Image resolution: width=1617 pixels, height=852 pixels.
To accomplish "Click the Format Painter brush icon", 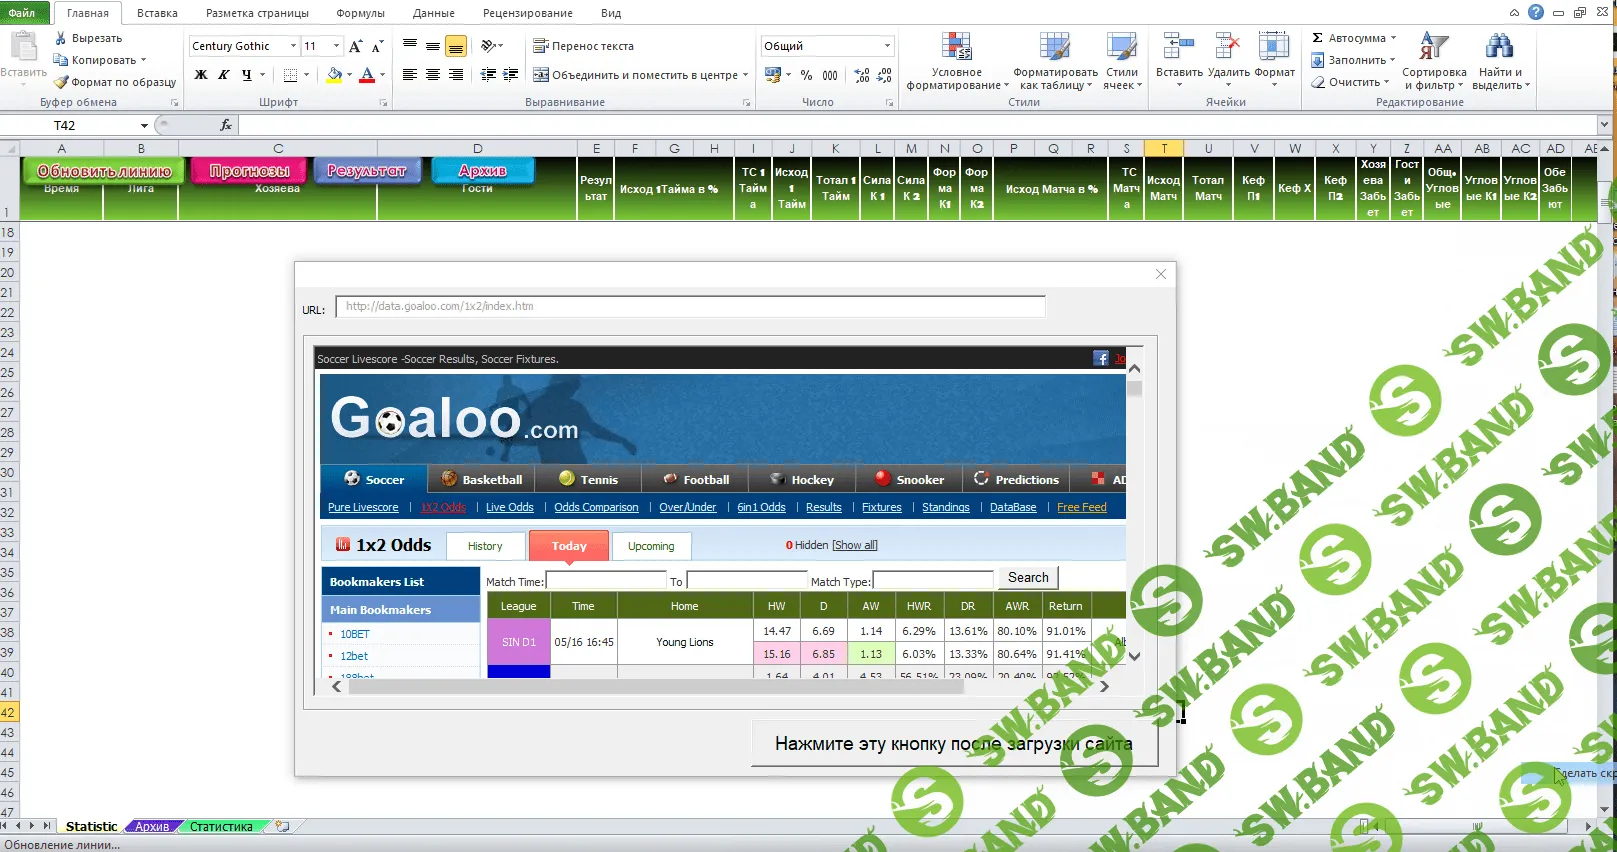I will (x=61, y=82).
